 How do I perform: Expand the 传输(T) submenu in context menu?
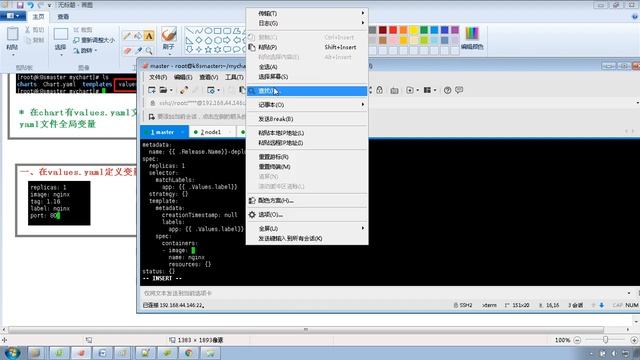307,13
